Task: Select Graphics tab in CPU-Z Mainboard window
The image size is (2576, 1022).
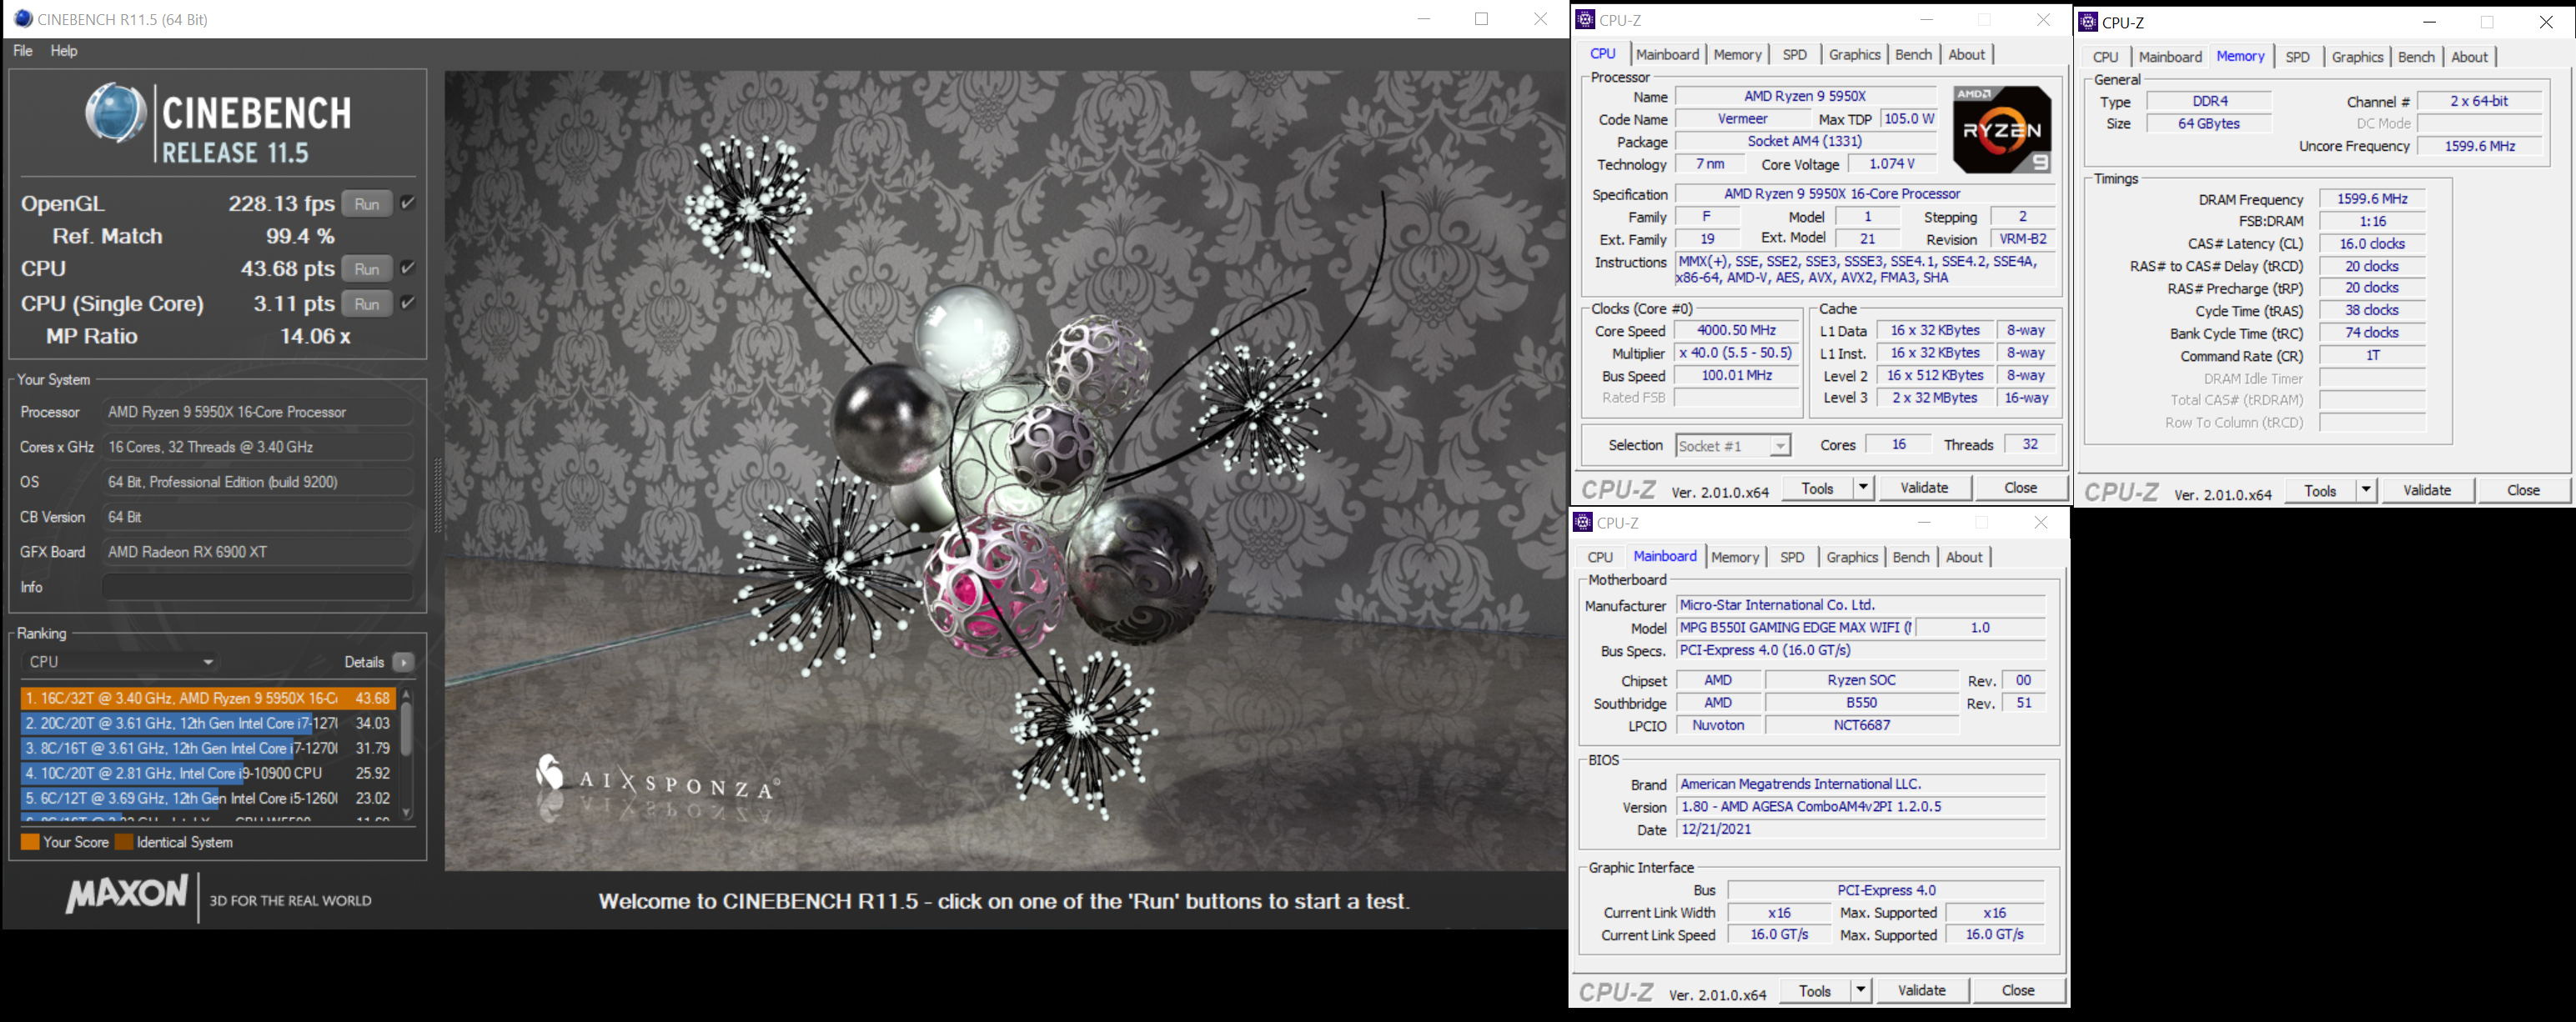Action: point(1852,557)
